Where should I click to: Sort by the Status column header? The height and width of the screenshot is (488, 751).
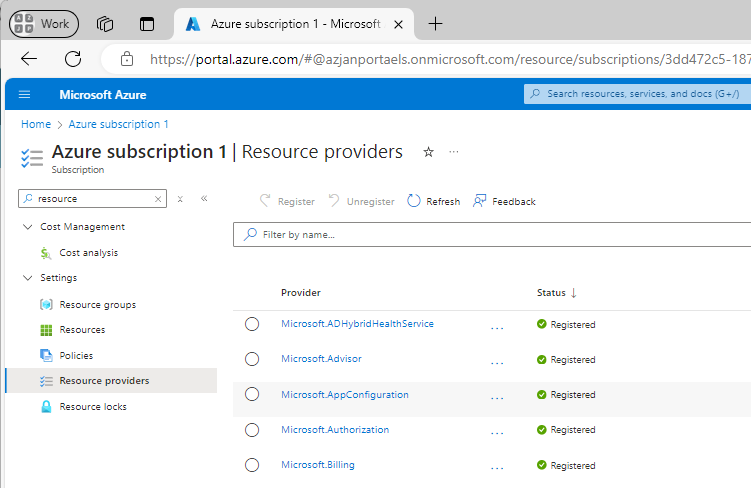click(x=557, y=293)
